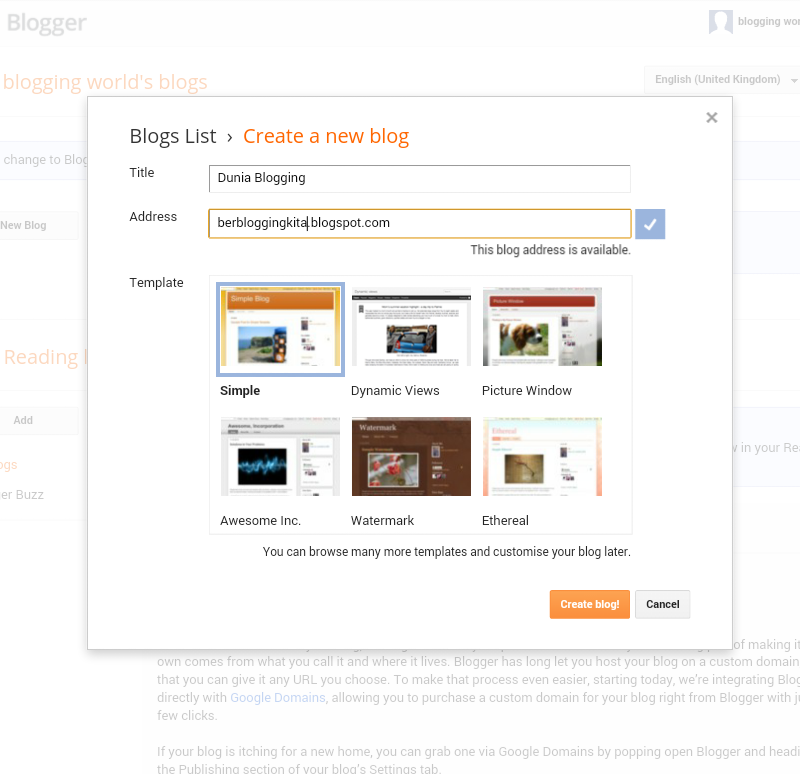Click the Create blog! button
The width and height of the screenshot is (800, 774).
[589, 604]
